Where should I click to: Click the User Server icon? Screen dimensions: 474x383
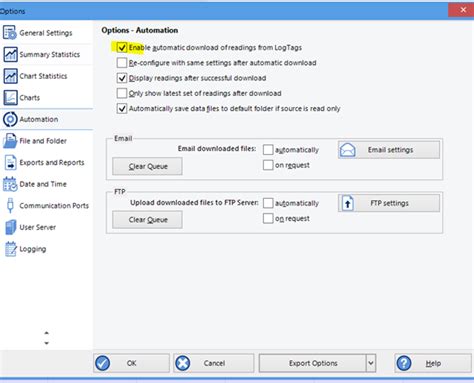click(10, 227)
